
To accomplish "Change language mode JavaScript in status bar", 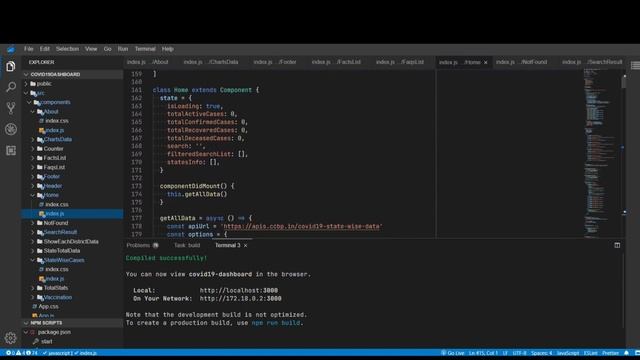I will pyautogui.click(x=568, y=353).
